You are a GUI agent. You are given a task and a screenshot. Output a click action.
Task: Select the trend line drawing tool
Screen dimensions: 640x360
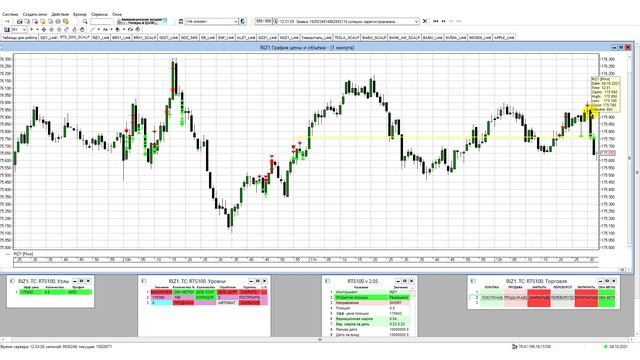(x=93, y=29)
